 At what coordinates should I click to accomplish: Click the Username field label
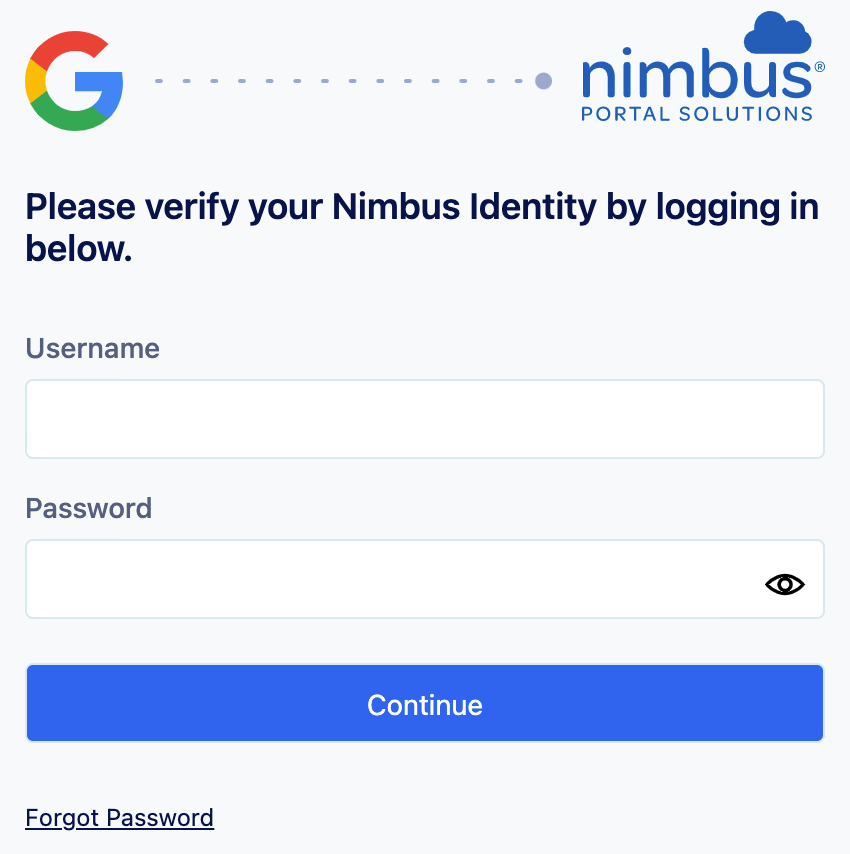tap(92, 348)
